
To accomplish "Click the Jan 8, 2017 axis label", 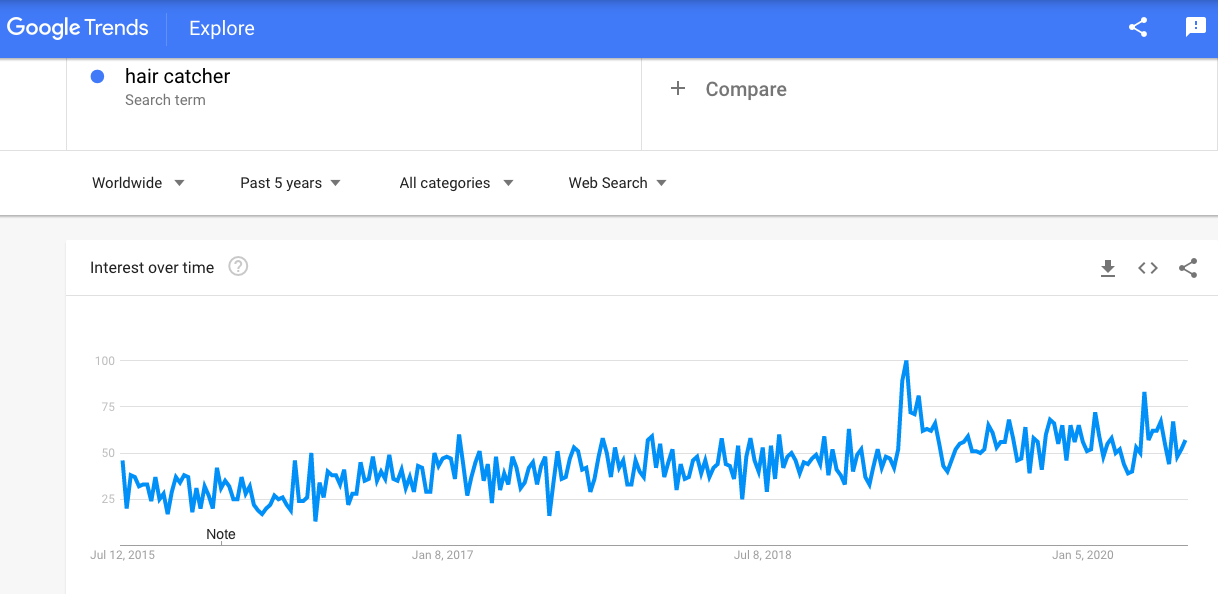I will [x=442, y=555].
